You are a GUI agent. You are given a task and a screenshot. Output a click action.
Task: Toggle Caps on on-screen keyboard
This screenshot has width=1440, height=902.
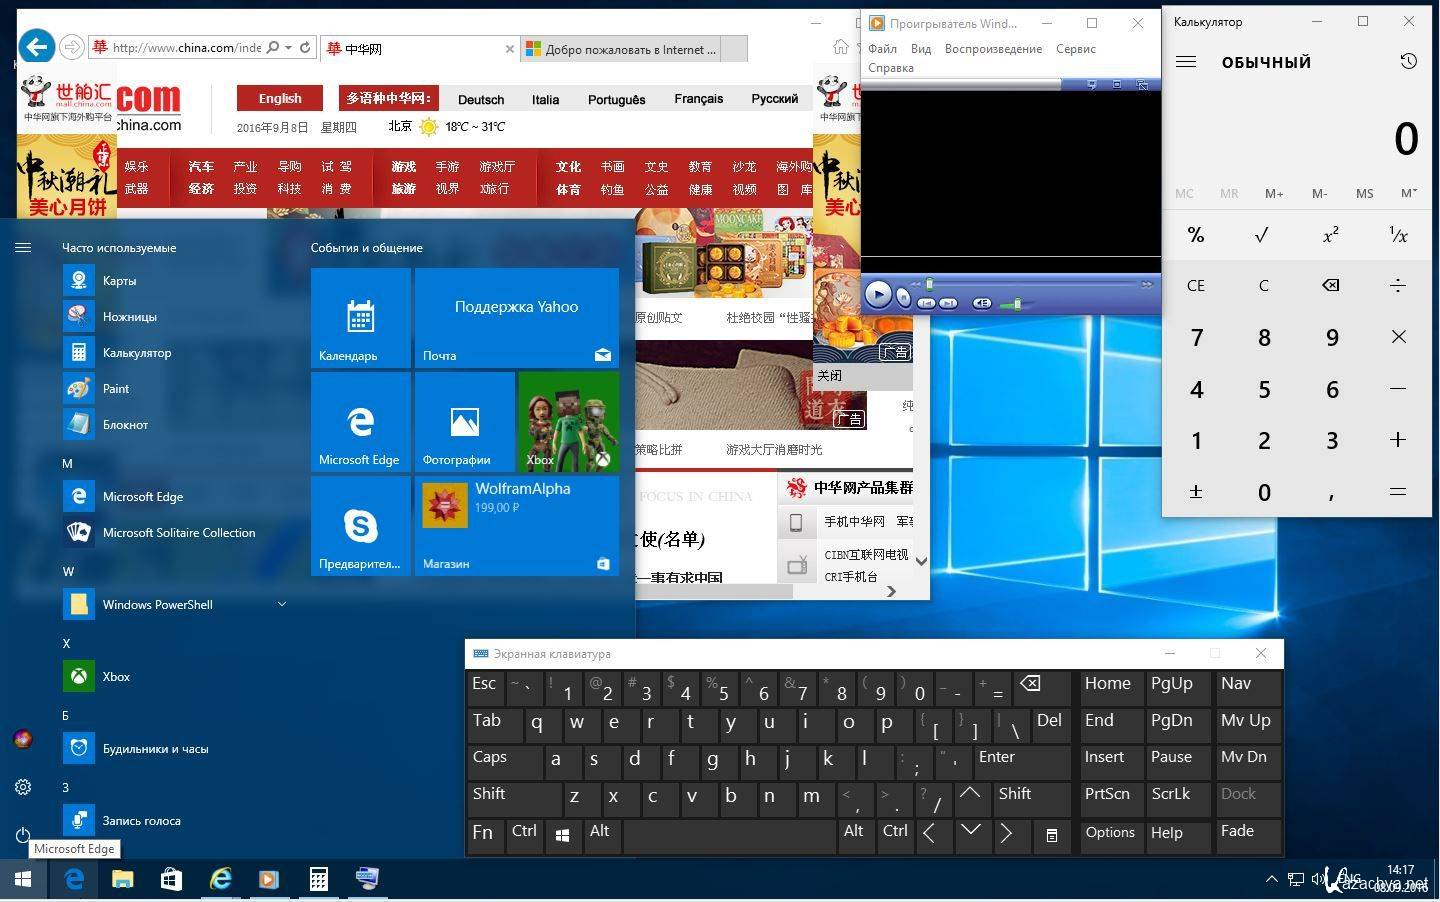[503, 760]
